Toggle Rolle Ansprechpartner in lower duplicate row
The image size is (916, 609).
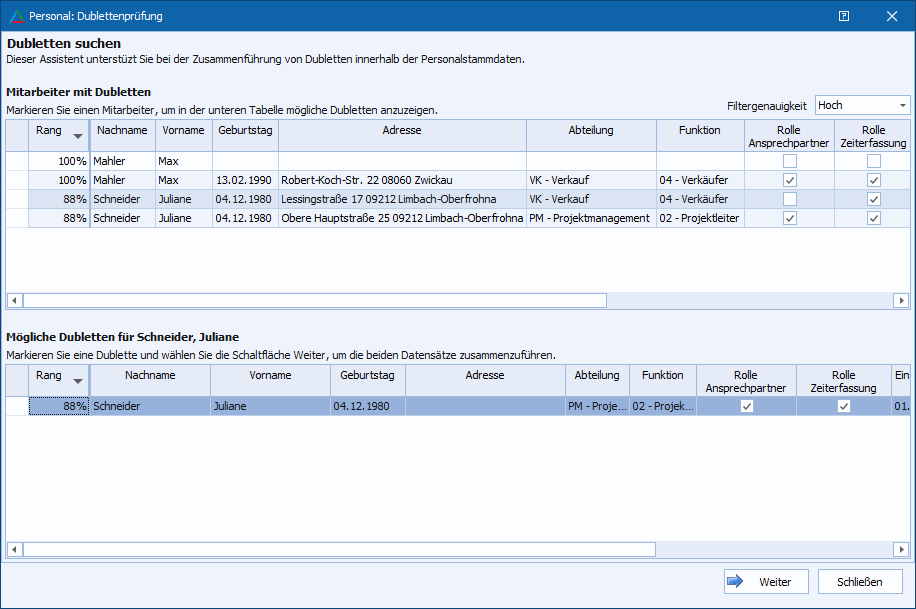[x=745, y=406]
